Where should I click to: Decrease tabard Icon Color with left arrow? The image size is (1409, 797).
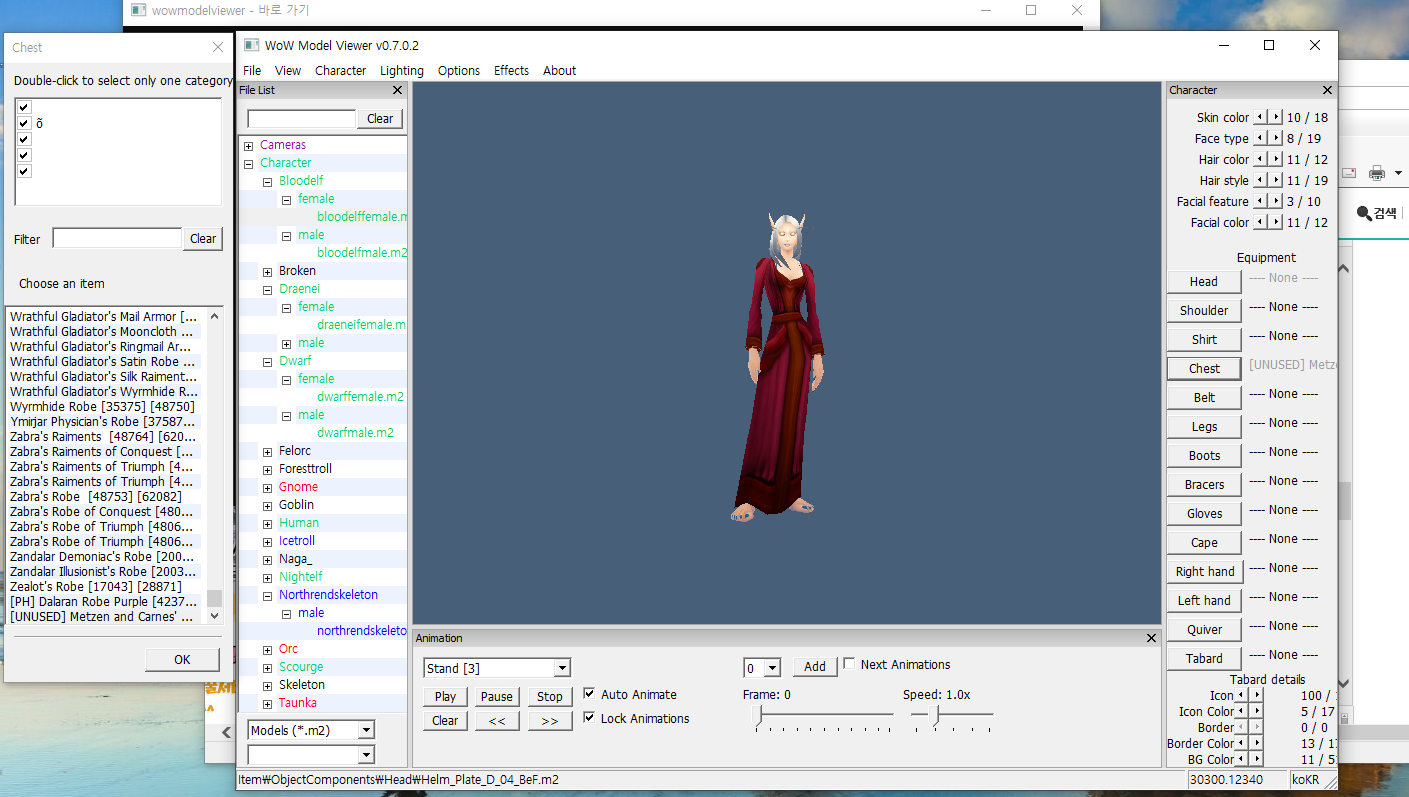point(1242,711)
